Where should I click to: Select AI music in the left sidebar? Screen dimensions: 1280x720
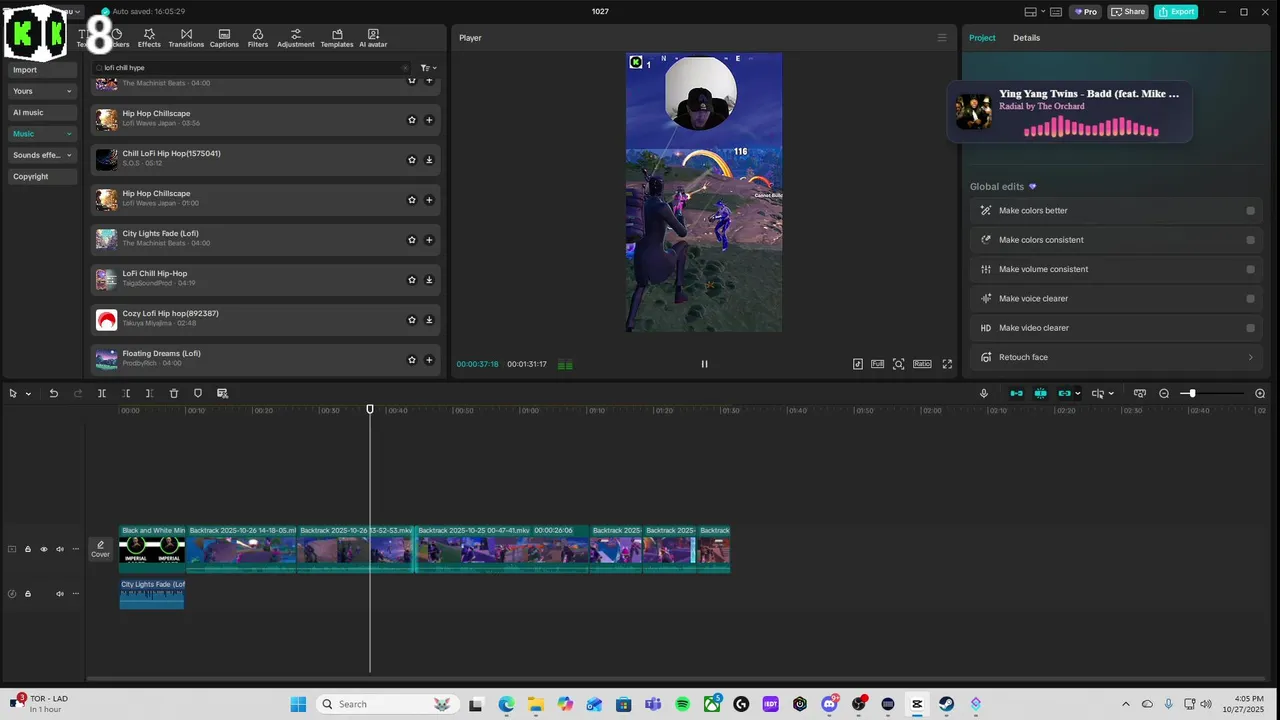(x=41, y=112)
